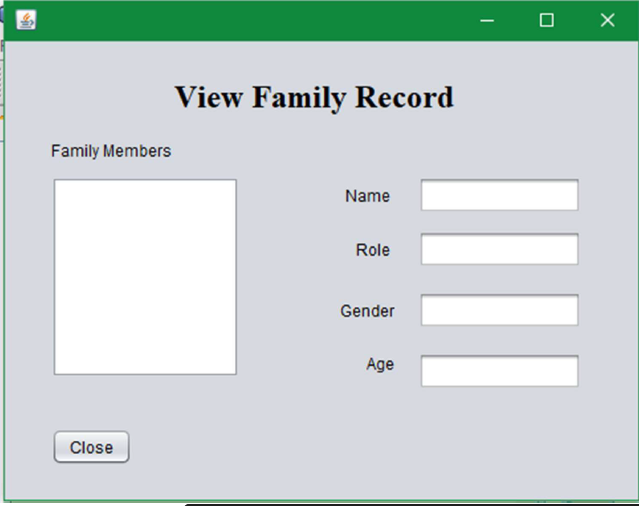The height and width of the screenshot is (506, 639).
Task: Click the Close button
Action: pos(91,447)
